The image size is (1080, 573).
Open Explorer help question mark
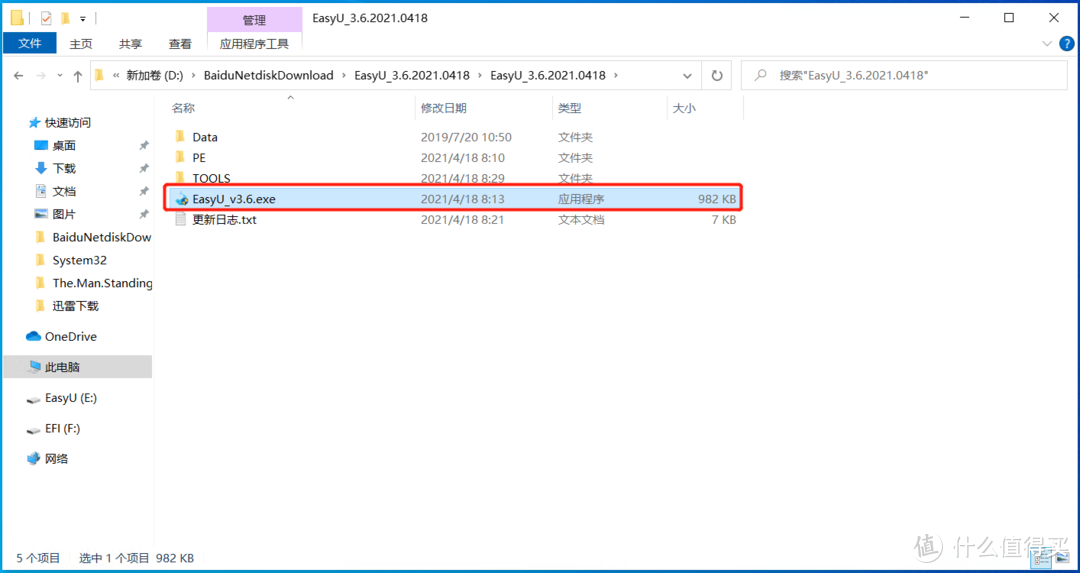click(1066, 43)
